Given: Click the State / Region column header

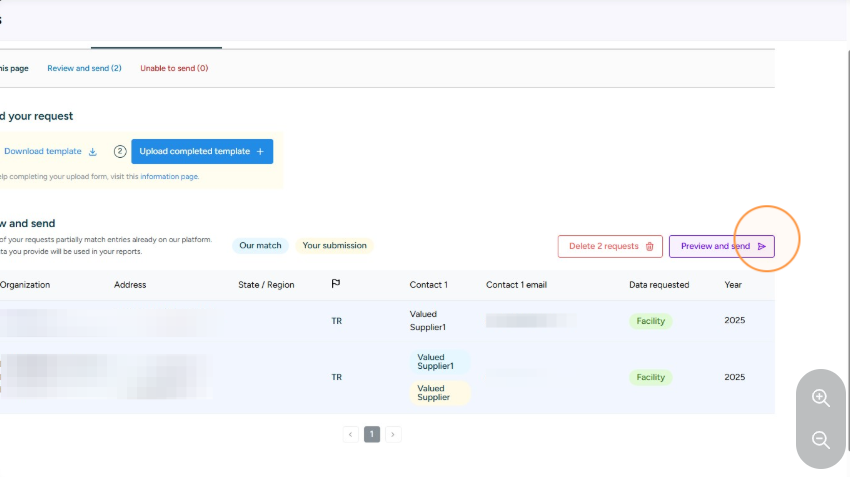Looking at the screenshot, I should [266, 285].
